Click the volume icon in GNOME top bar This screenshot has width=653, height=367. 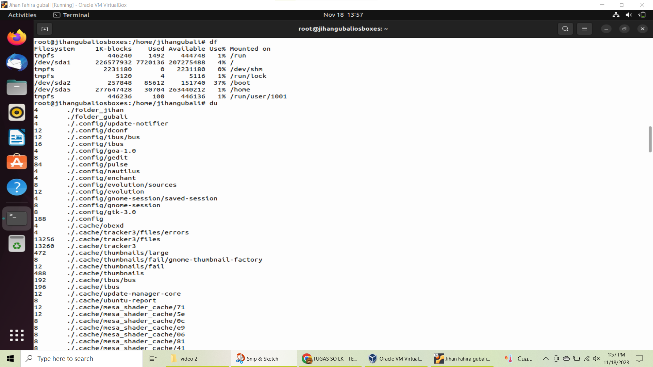pyautogui.click(x=629, y=15)
